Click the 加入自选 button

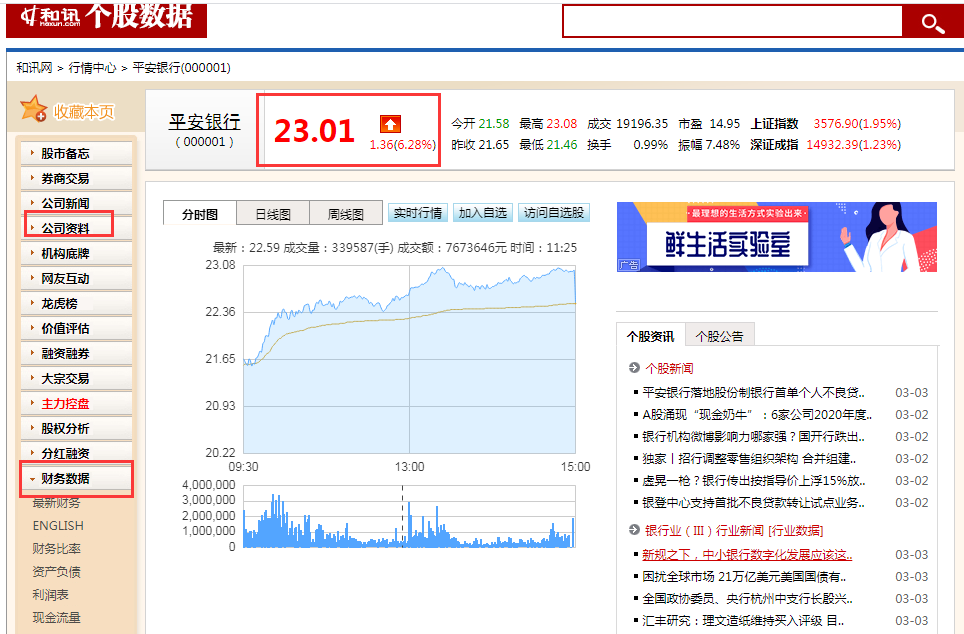click(482, 212)
